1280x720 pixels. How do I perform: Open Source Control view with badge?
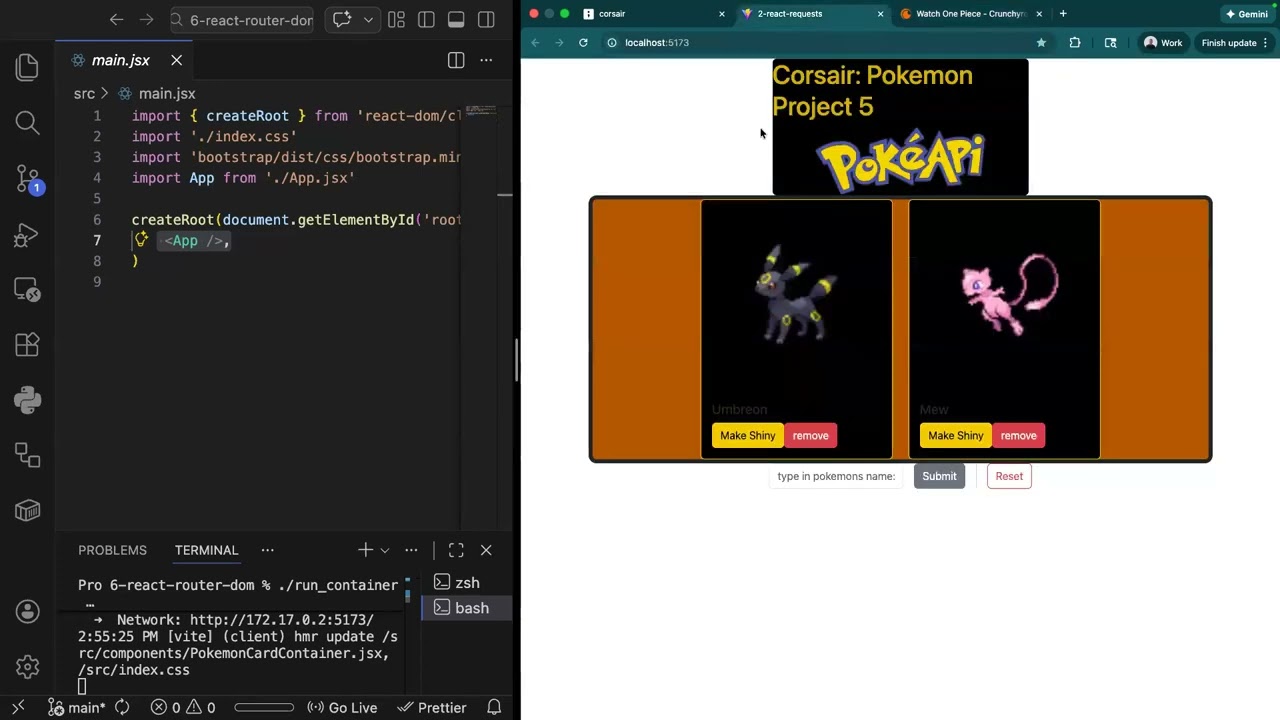[27, 179]
